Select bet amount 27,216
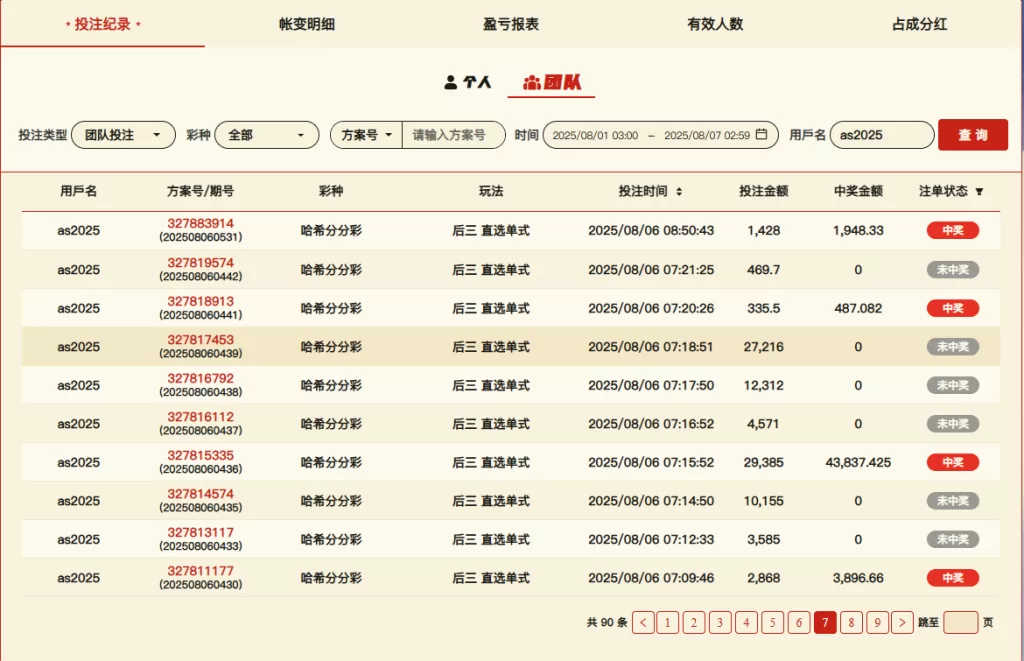The width and height of the screenshot is (1024, 661). [763, 347]
